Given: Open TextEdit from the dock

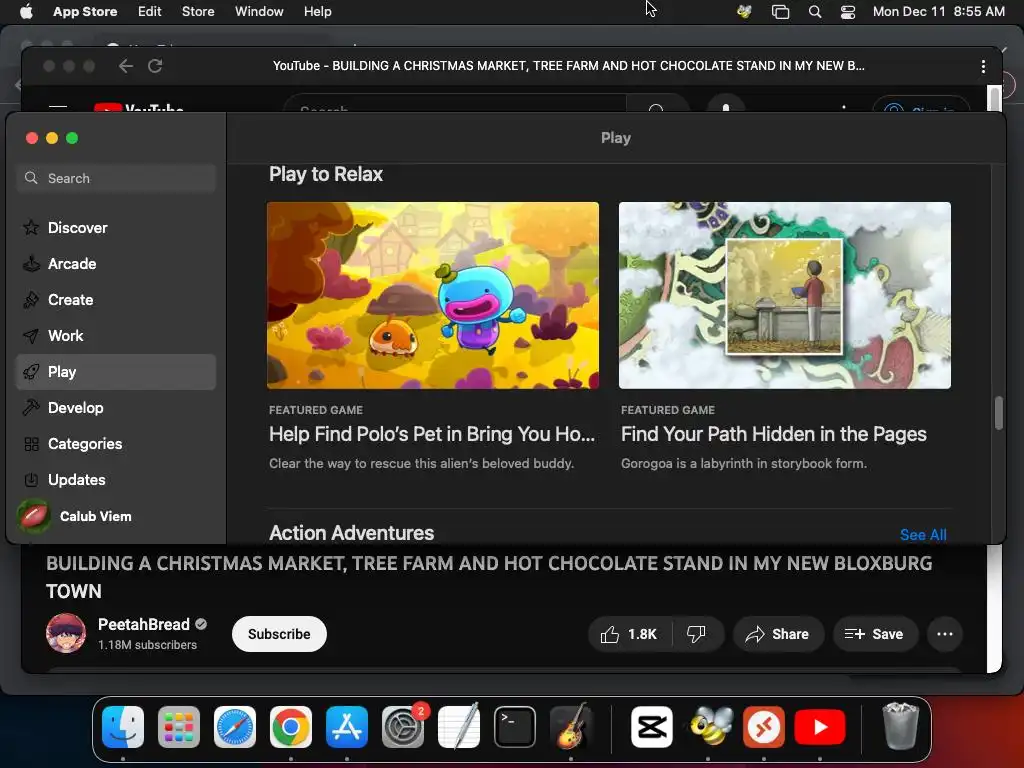Looking at the screenshot, I should pyautogui.click(x=459, y=727).
